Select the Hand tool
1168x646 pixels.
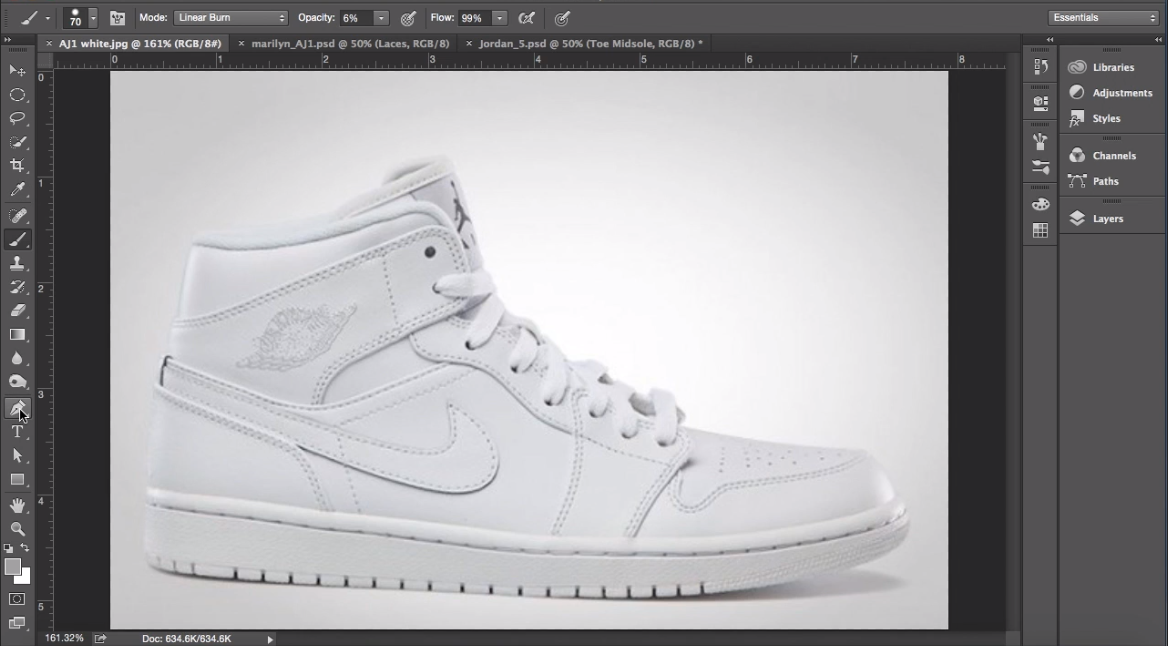click(17, 506)
